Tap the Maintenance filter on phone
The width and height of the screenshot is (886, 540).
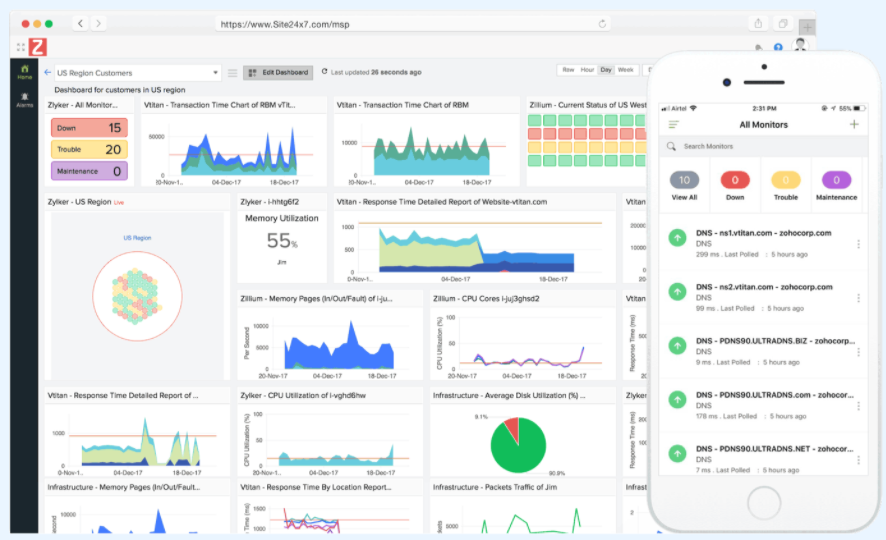pos(836,181)
